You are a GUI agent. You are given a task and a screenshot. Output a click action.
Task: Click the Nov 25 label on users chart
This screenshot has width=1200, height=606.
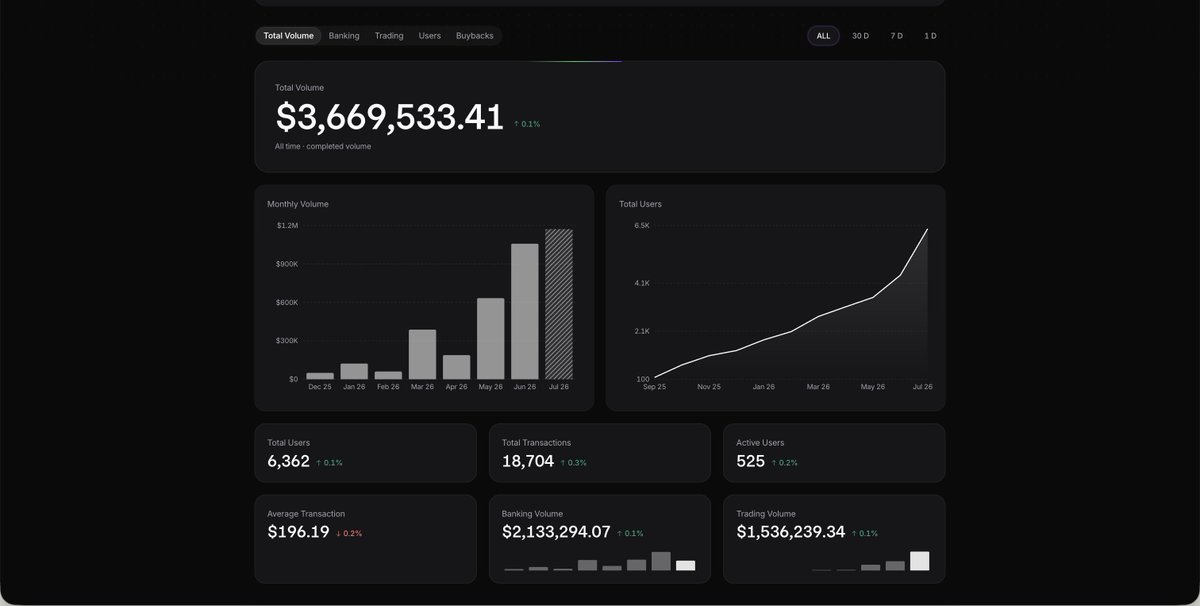709,387
